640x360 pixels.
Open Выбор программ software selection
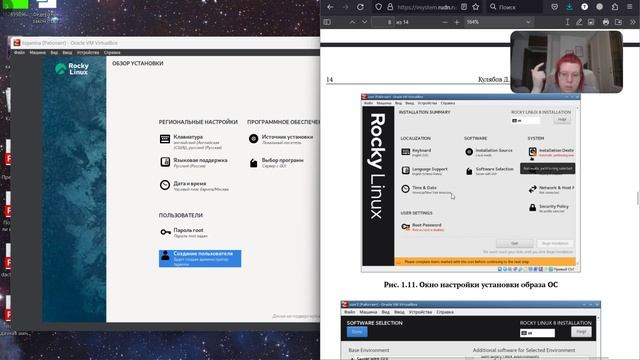276,162
